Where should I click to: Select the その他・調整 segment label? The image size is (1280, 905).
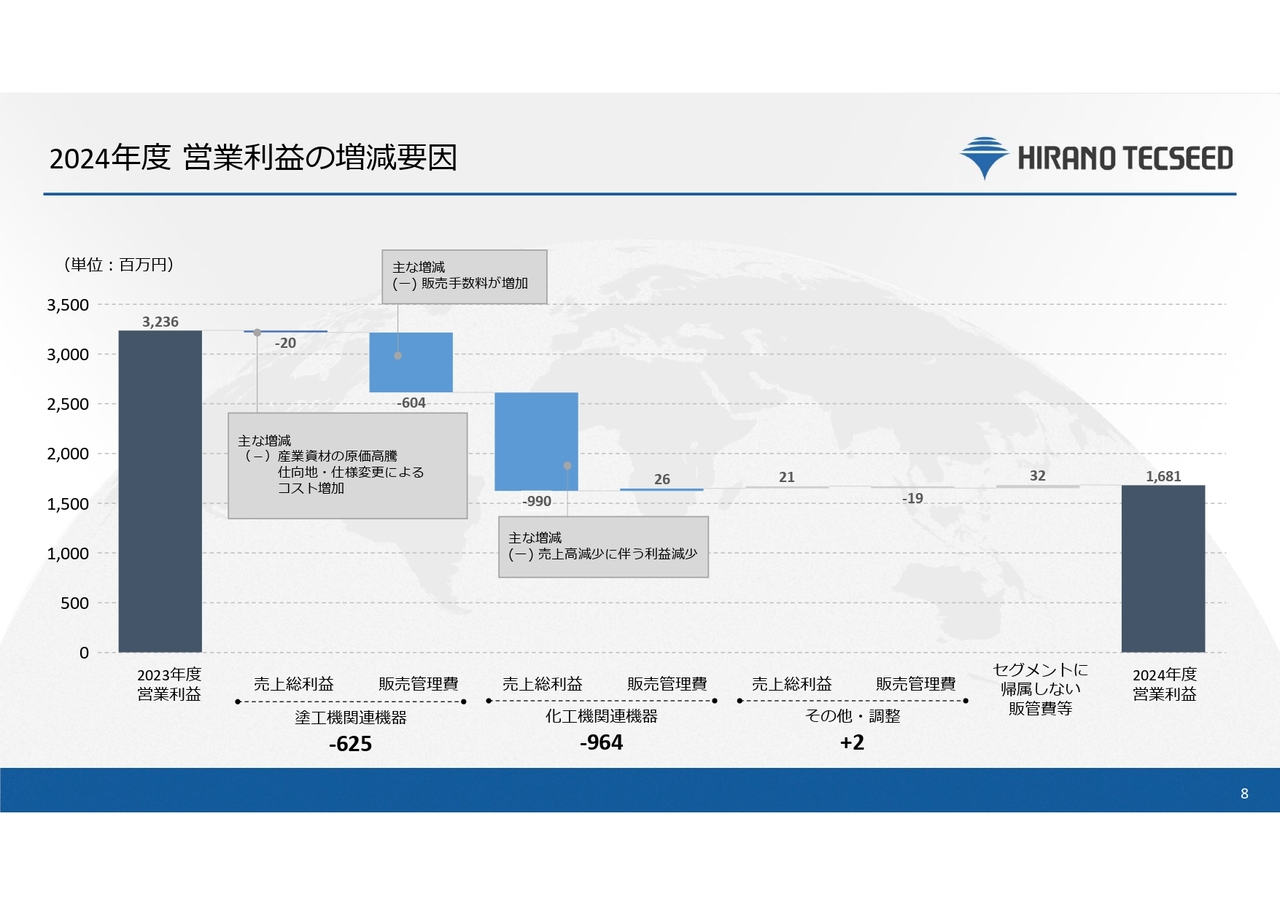(x=852, y=717)
